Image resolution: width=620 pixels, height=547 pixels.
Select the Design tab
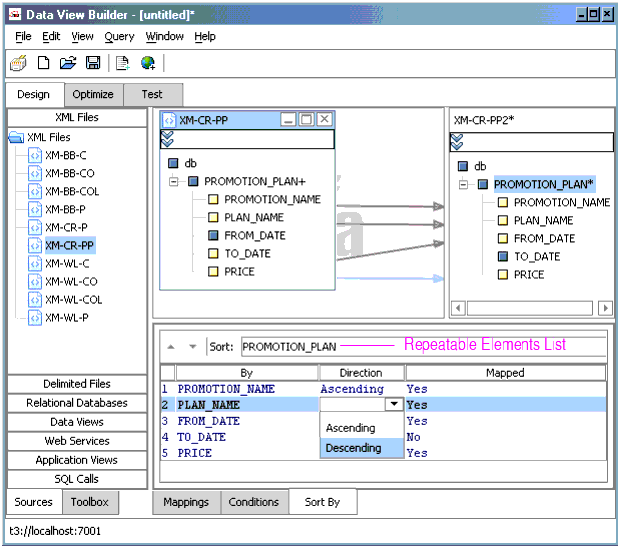click(34, 95)
